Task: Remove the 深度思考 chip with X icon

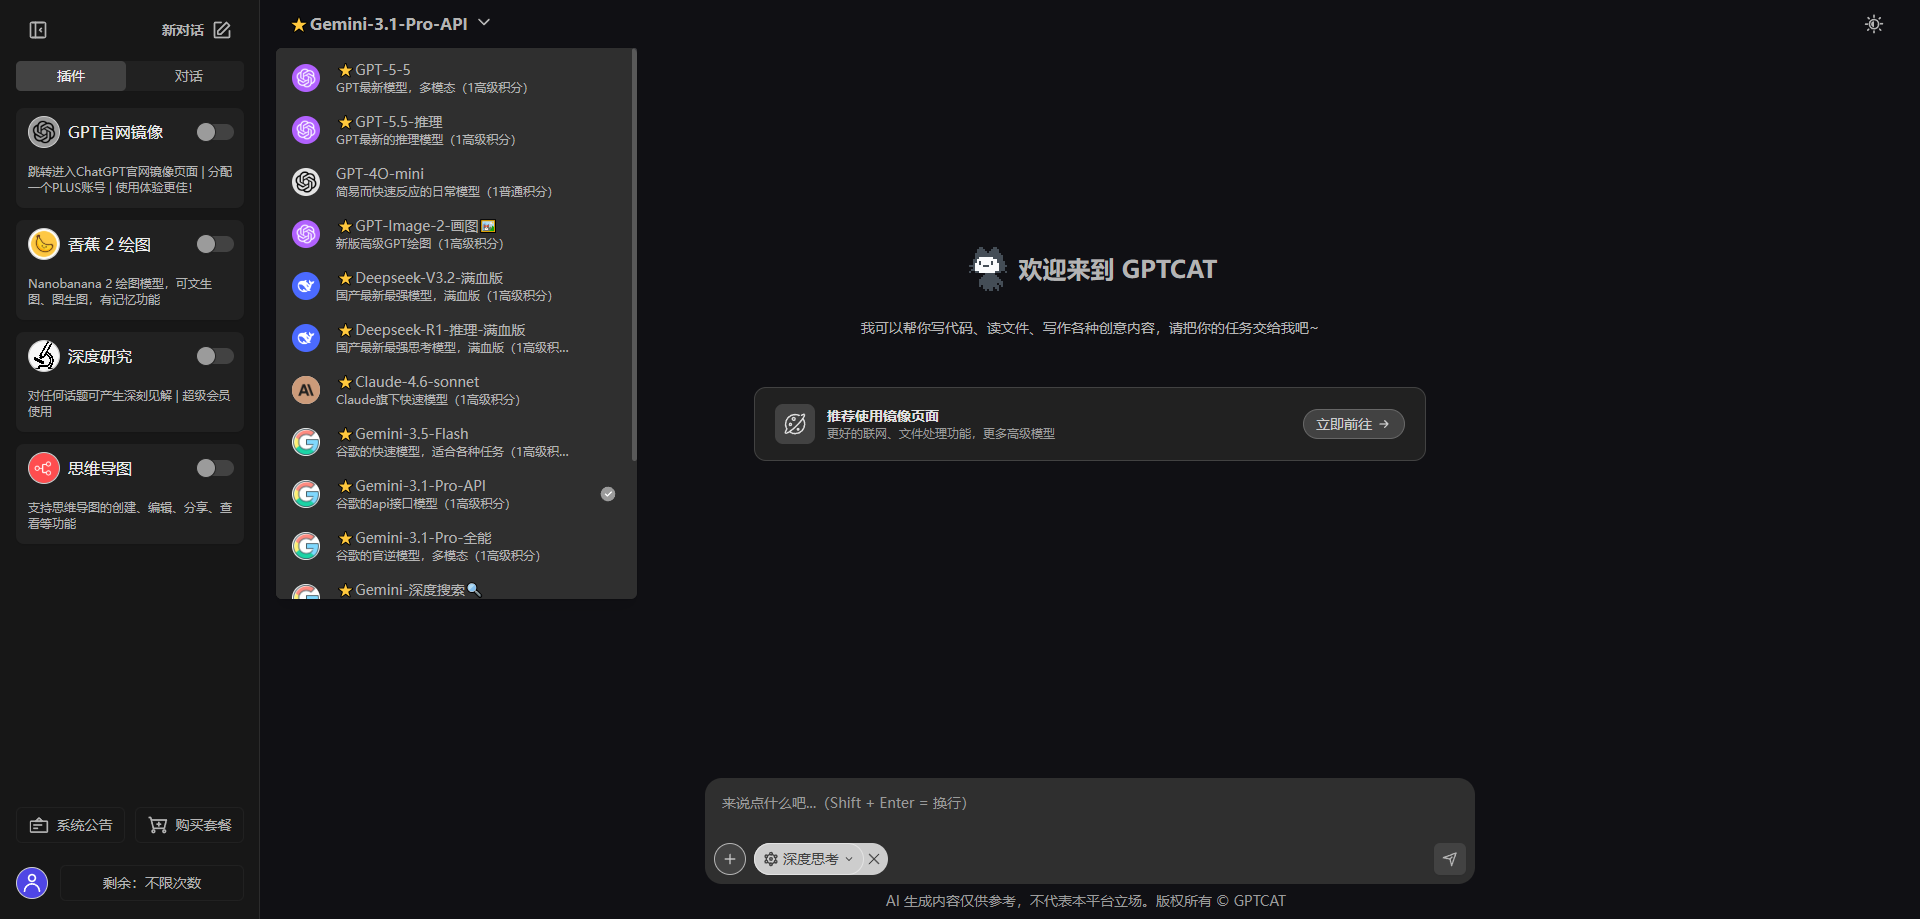Action: click(874, 859)
